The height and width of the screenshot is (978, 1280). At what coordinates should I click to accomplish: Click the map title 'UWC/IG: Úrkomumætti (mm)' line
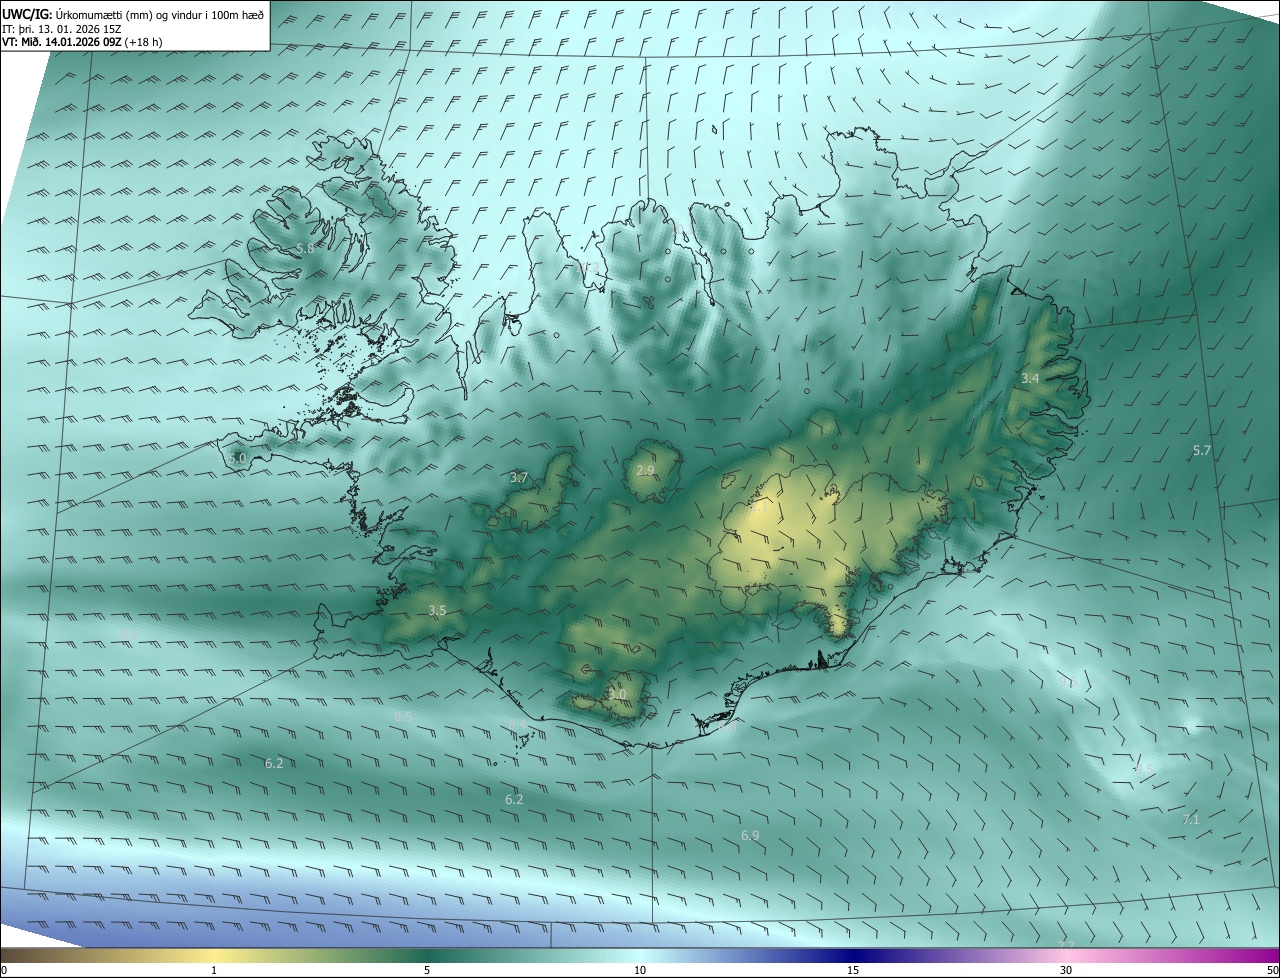[134, 13]
